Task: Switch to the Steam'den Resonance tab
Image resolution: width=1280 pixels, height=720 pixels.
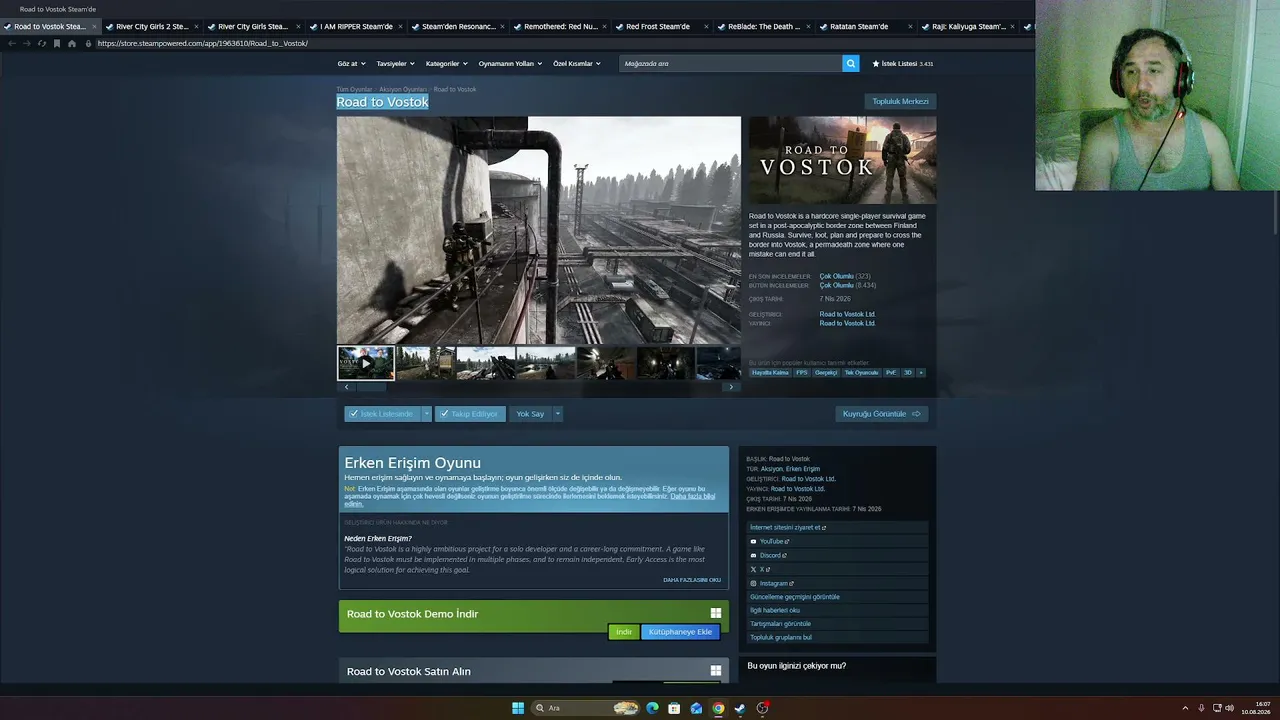Action: [458, 27]
